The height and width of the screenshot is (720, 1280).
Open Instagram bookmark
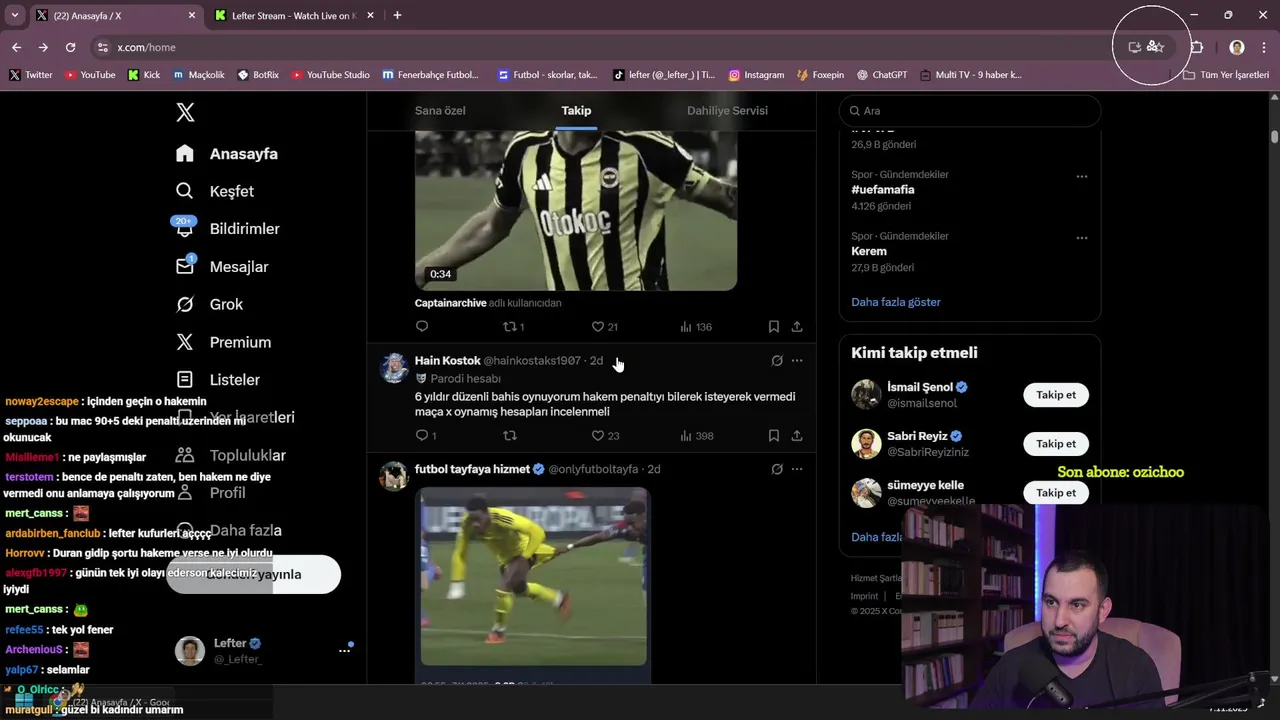tap(756, 75)
